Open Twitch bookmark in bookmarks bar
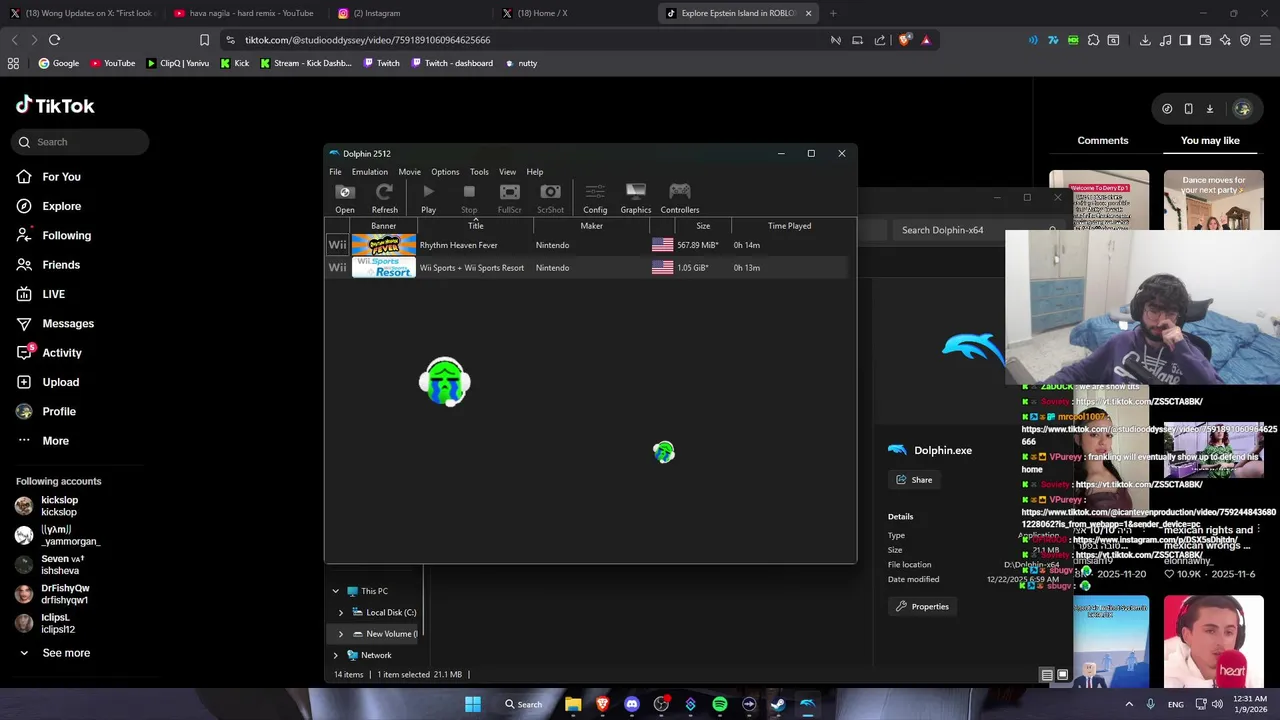Screen dimensions: 1280x720 point(381,63)
